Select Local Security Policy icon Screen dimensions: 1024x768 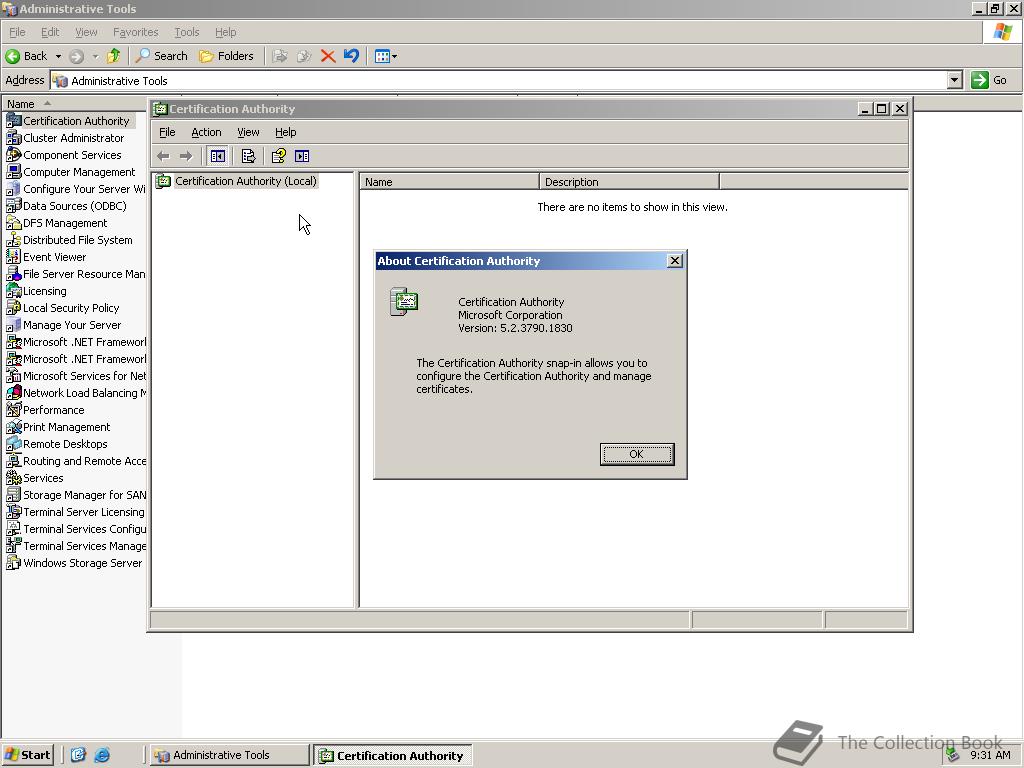point(14,308)
